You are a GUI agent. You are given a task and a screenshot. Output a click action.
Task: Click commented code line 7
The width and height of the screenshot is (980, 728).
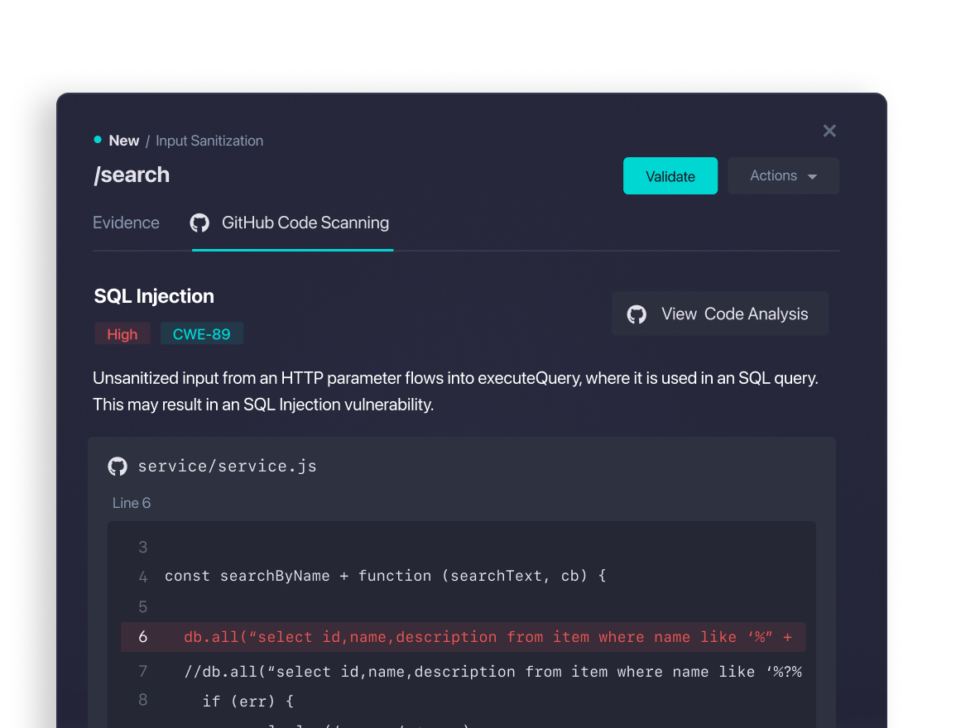(492, 672)
